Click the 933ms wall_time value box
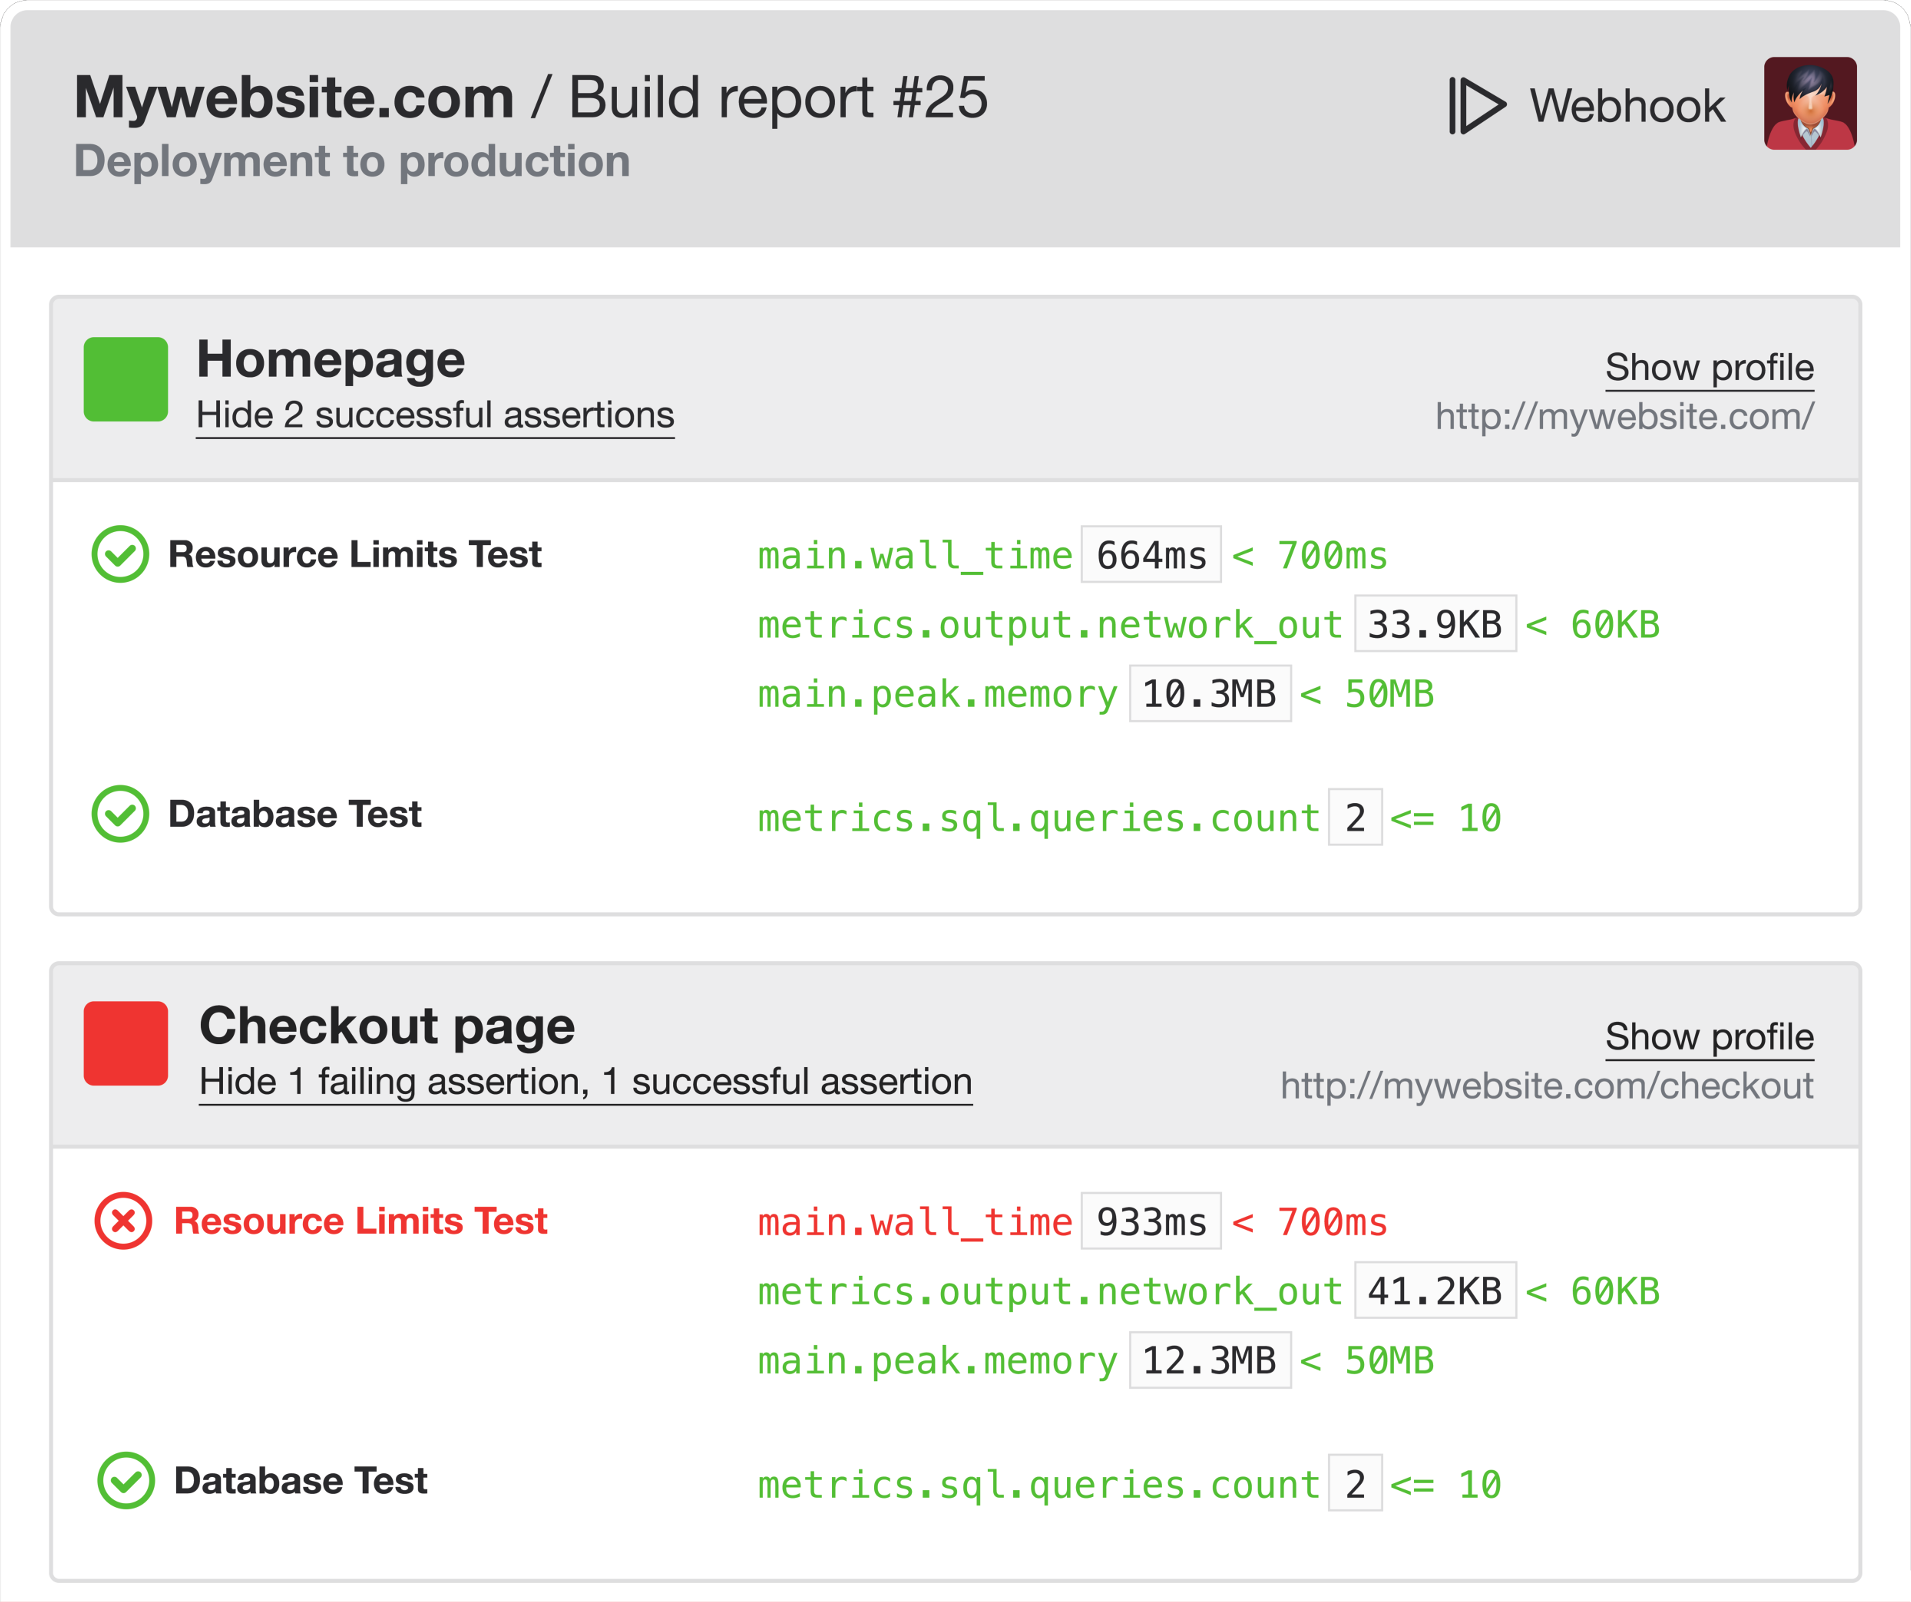 point(1150,1220)
